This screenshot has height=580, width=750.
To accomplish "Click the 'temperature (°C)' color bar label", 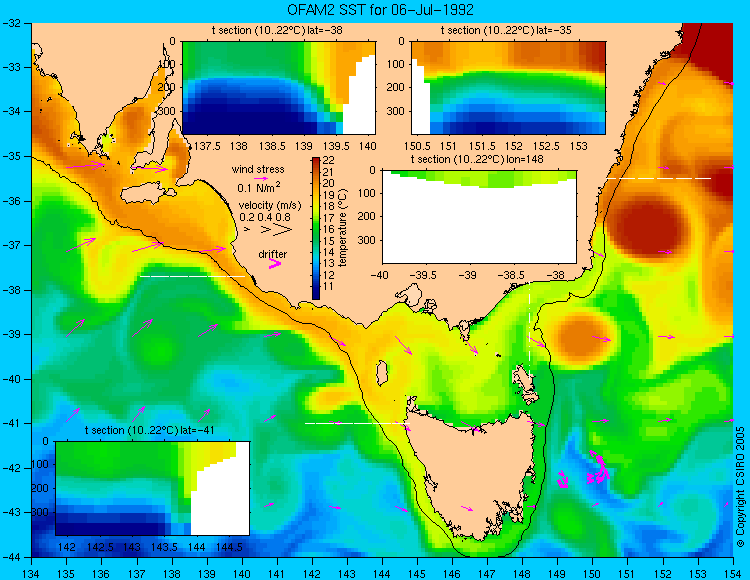I will (x=343, y=228).
